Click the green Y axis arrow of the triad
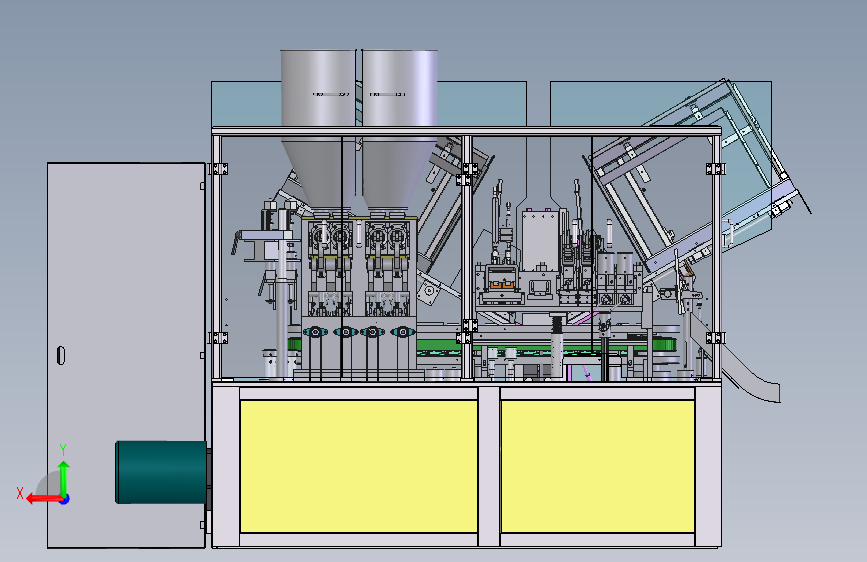 (x=64, y=477)
